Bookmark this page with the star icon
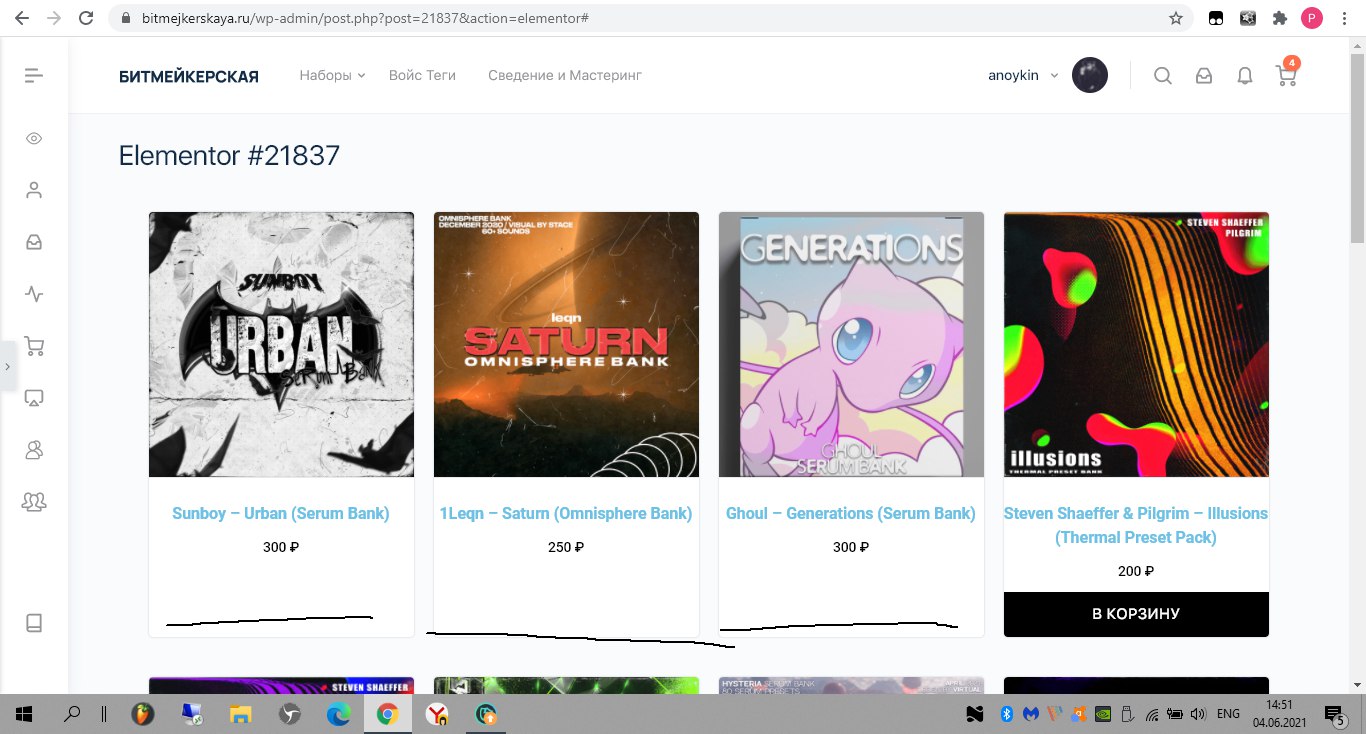Viewport: 1366px width, 734px height. (1176, 18)
